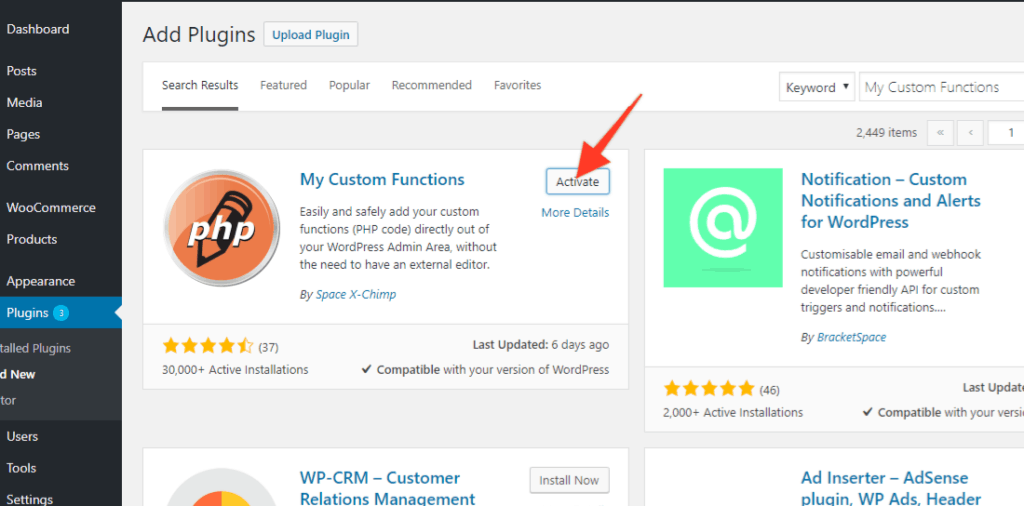The height and width of the screenshot is (506, 1024).
Task: Click the WP-CRM plugin icon thumbnail
Action: [221, 488]
